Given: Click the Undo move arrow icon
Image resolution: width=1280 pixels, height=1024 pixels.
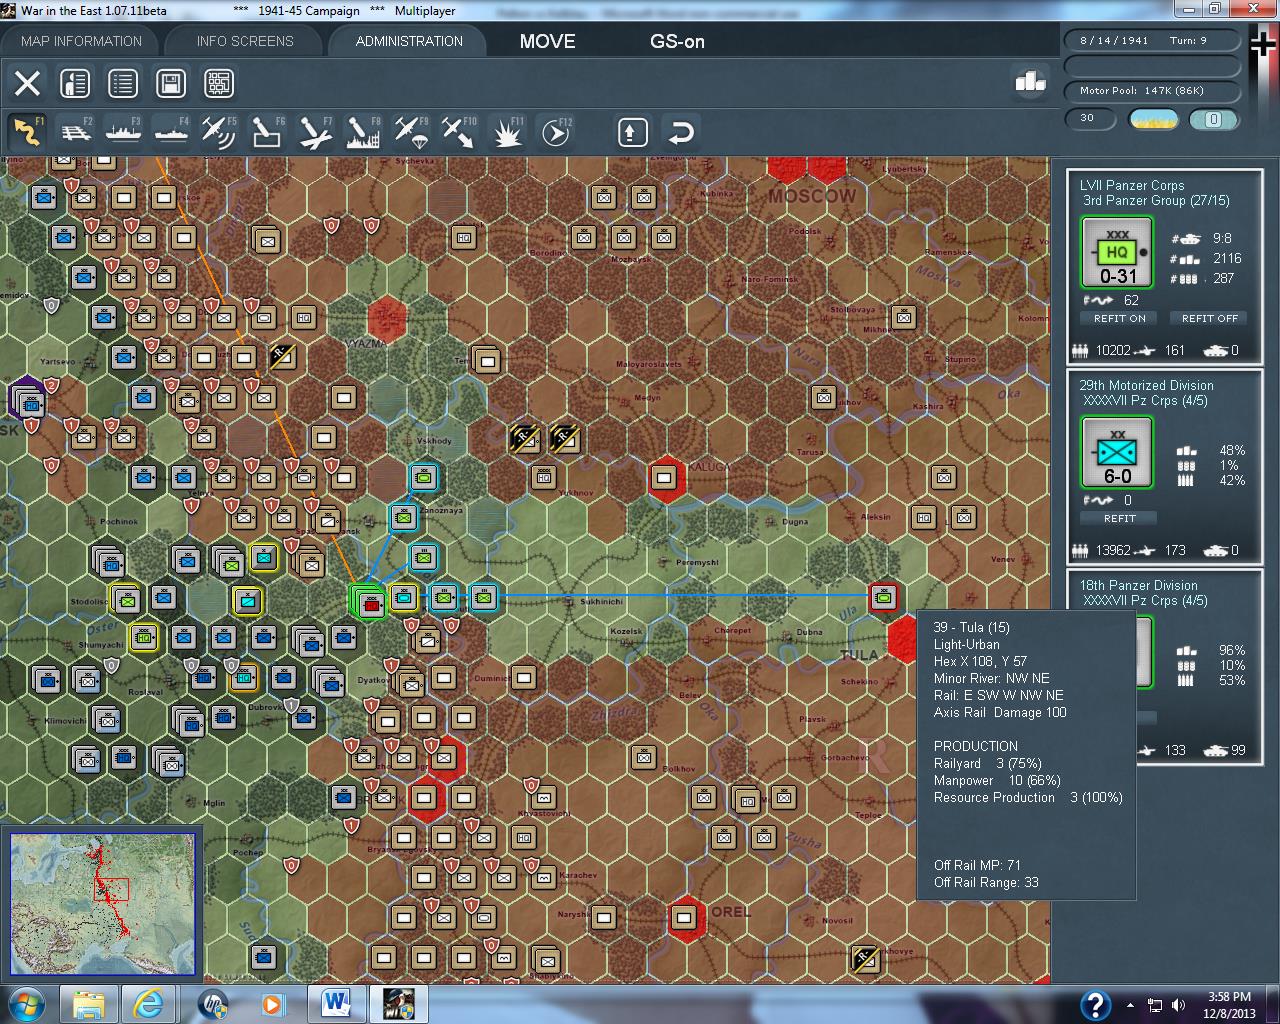Looking at the screenshot, I should tap(681, 132).
